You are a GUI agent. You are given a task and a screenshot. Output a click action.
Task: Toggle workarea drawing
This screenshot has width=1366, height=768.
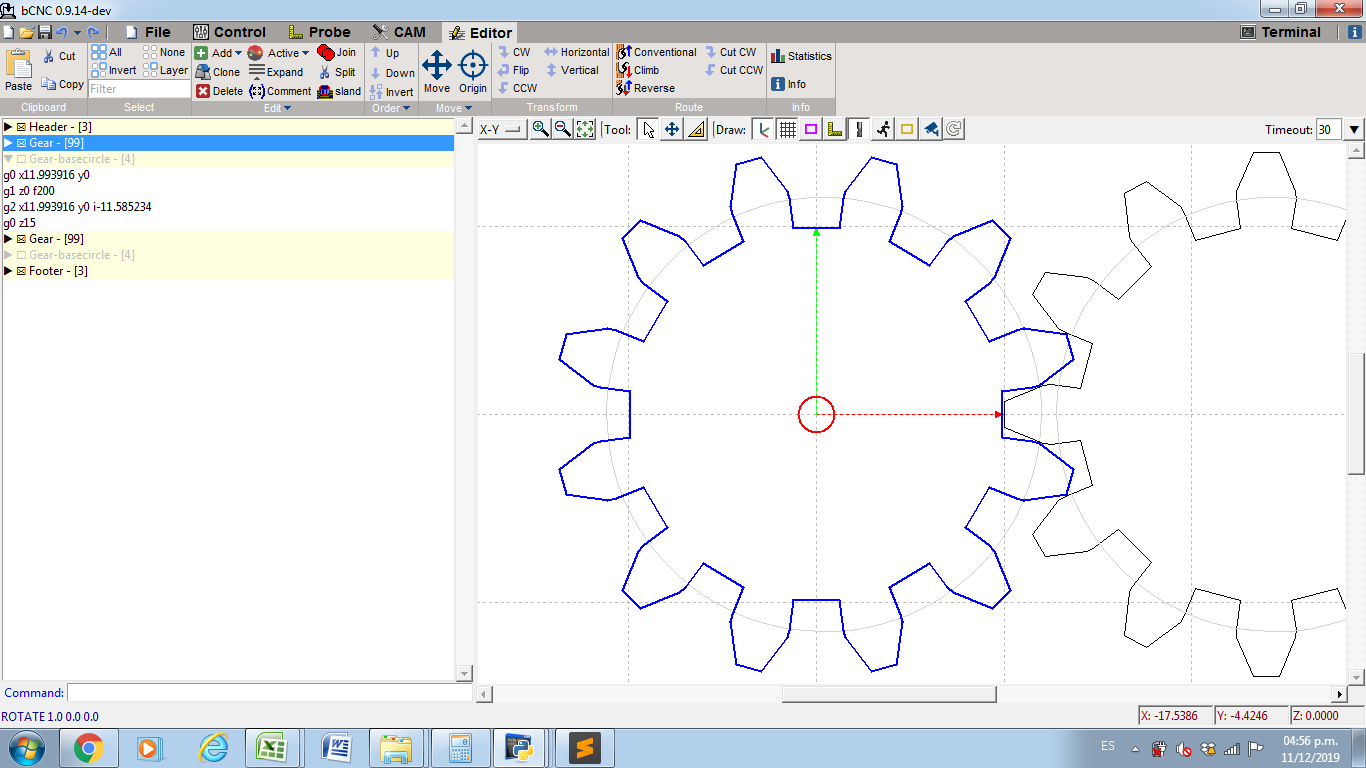(x=858, y=129)
